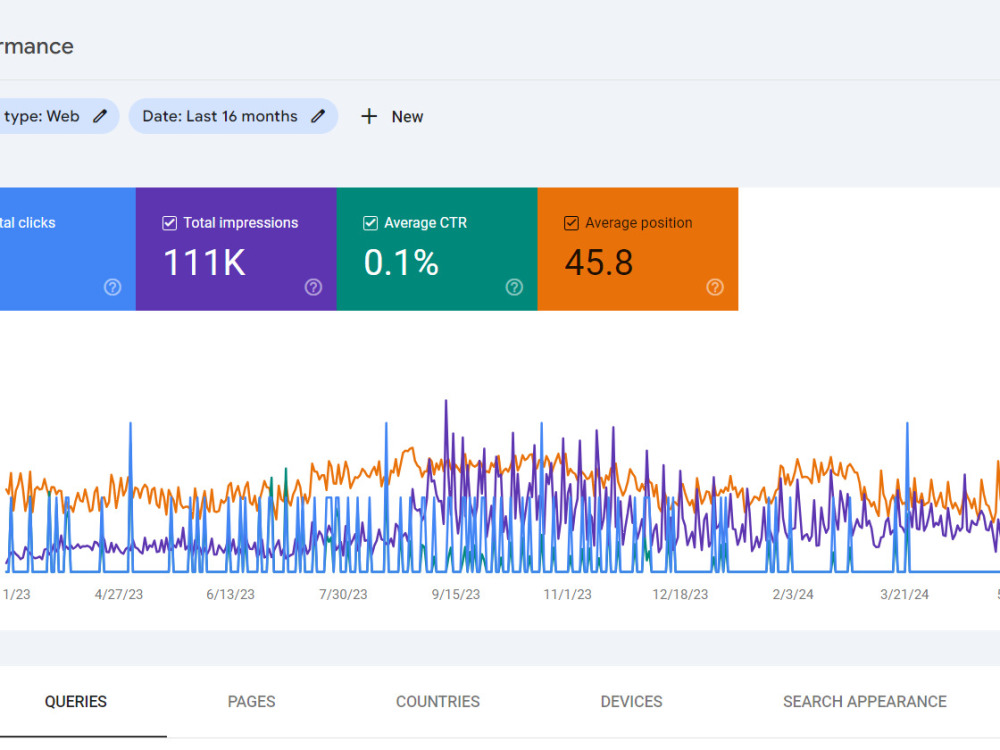
Task: Click the 7/30/23 date axis label
Action: click(x=343, y=594)
